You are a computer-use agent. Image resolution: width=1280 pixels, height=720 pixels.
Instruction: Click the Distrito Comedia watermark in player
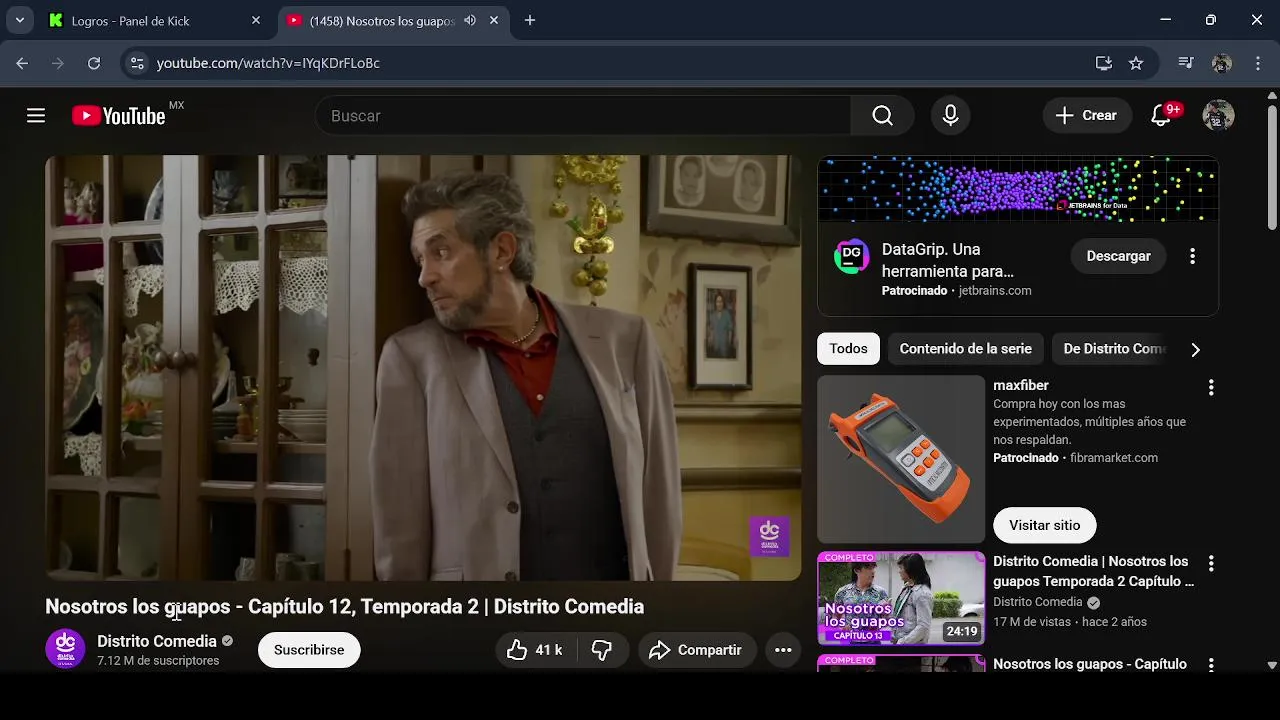point(770,536)
